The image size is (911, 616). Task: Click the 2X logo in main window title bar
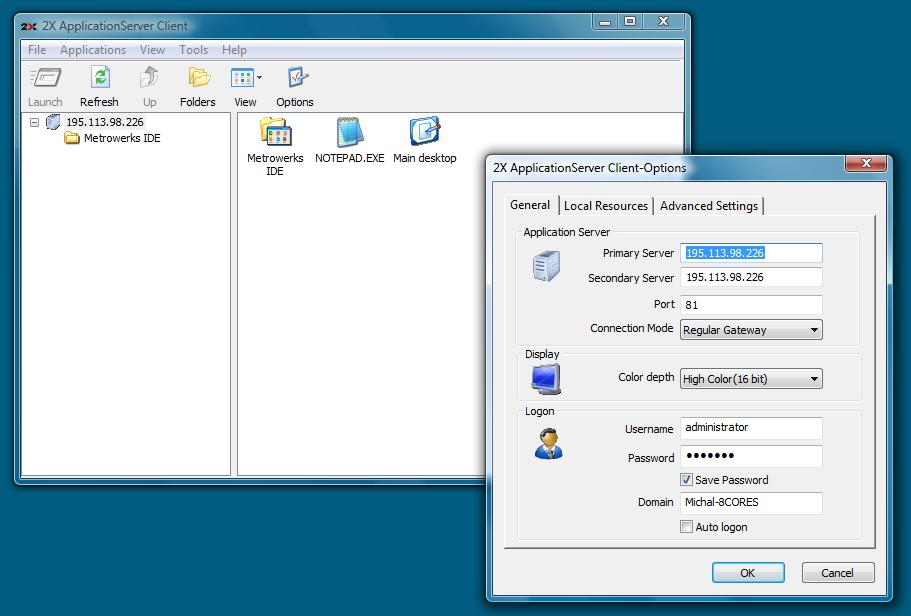coord(28,26)
